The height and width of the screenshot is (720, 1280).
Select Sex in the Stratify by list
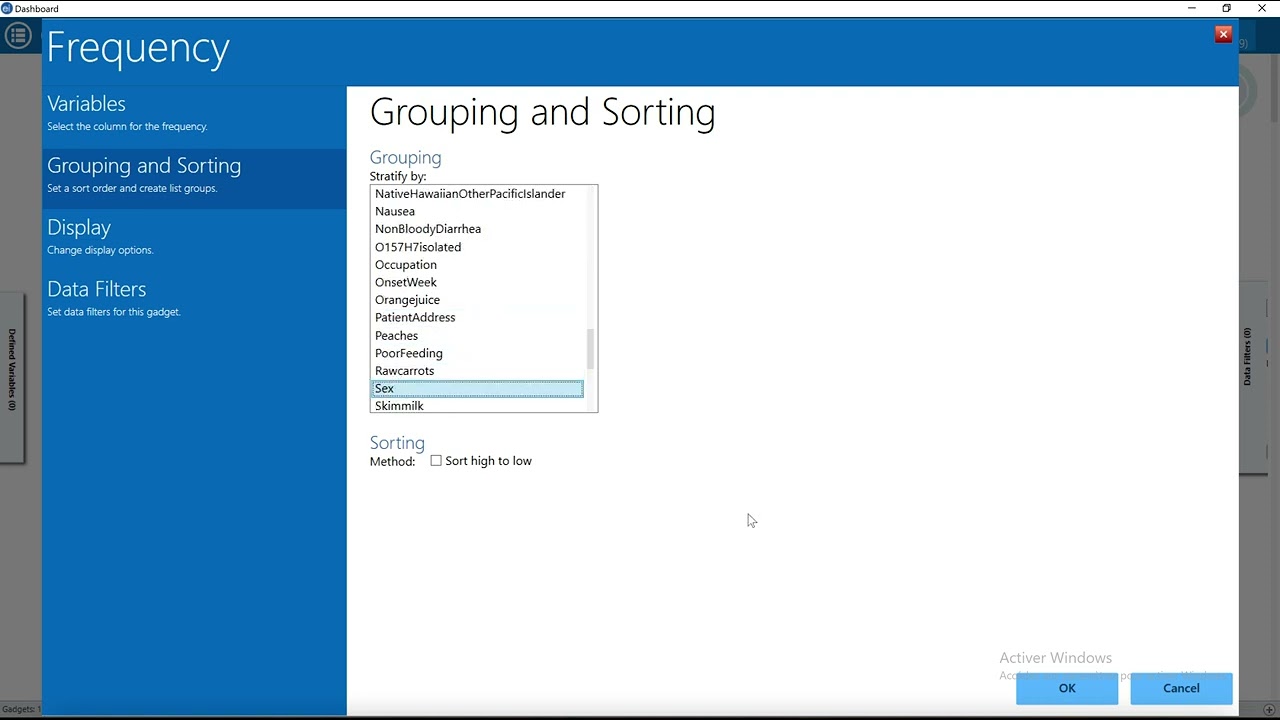point(477,388)
